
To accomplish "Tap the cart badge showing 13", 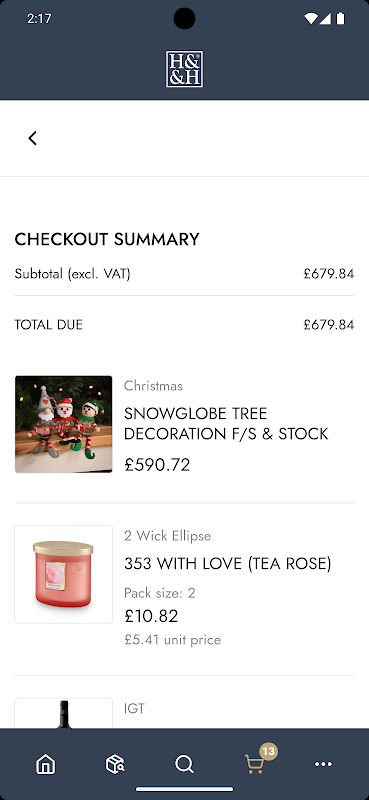I will pos(268,751).
